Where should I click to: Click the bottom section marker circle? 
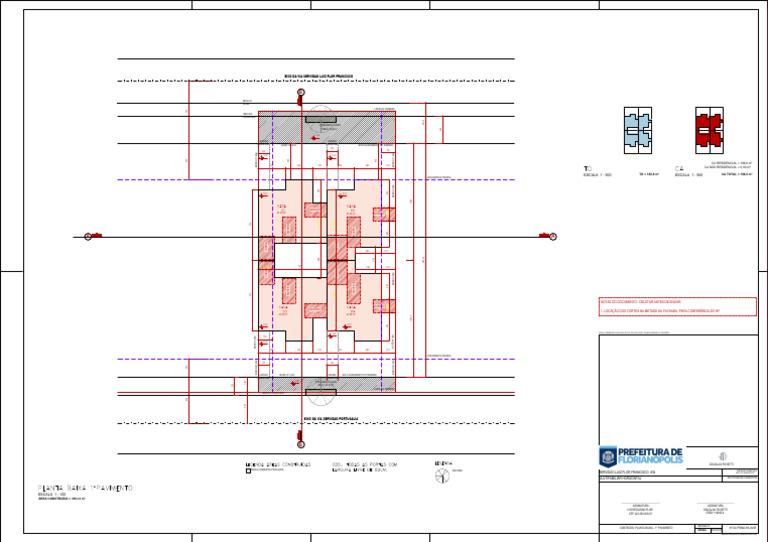point(301,444)
